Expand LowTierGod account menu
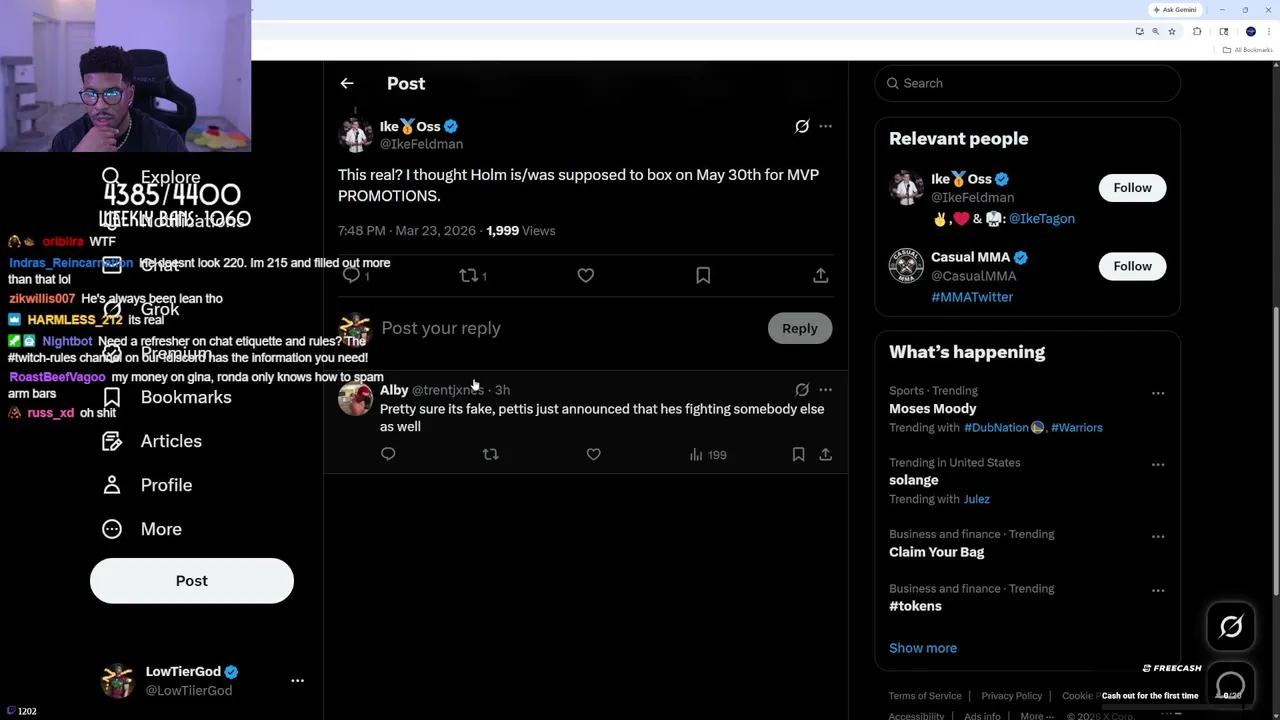 pyautogui.click(x=297, y=680)
